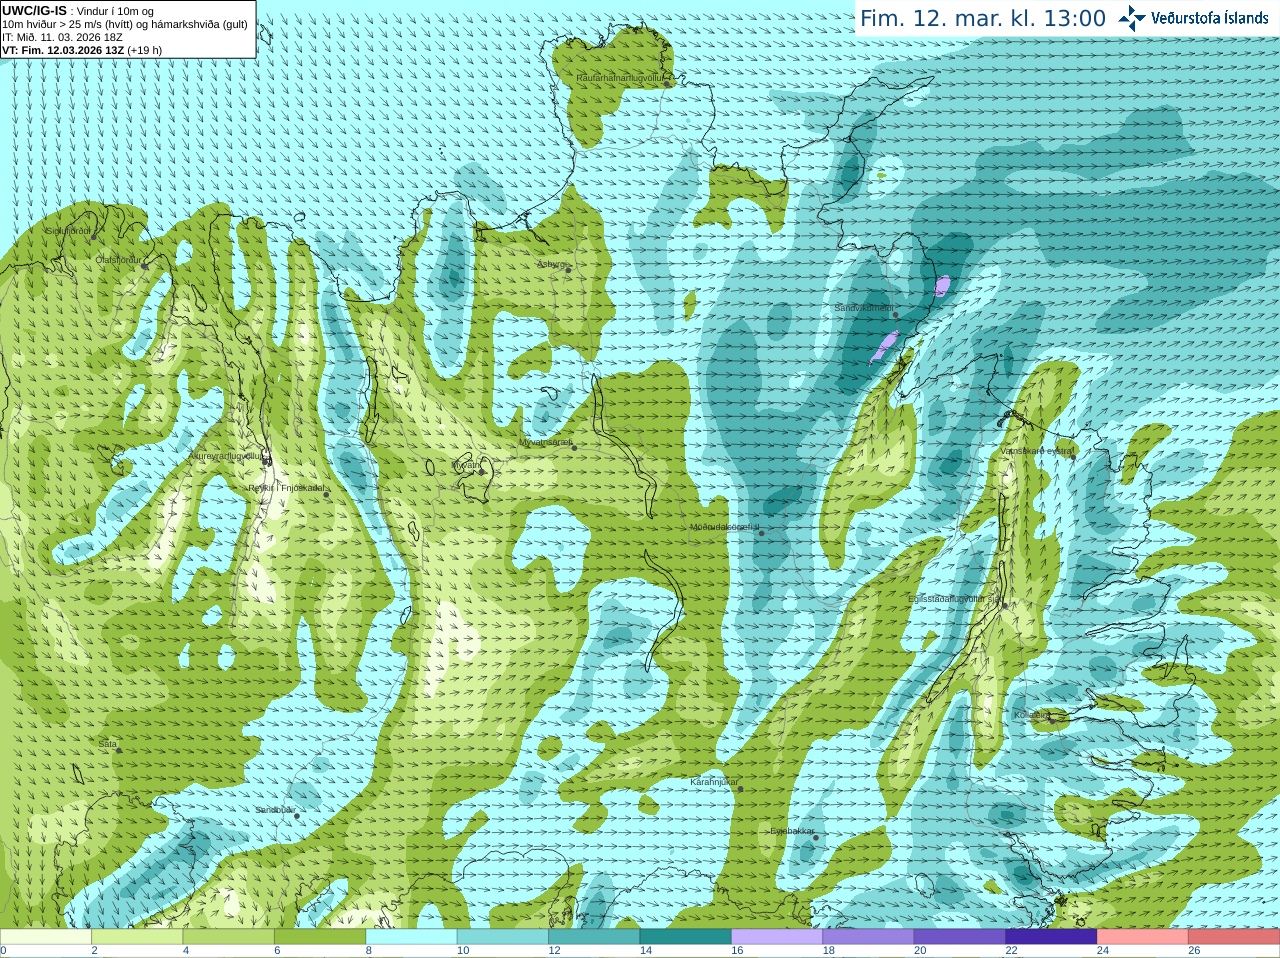
Task: Click the 'UWC/IG-IS : Vindur í 10m og' title line
Action: point(78,11)
